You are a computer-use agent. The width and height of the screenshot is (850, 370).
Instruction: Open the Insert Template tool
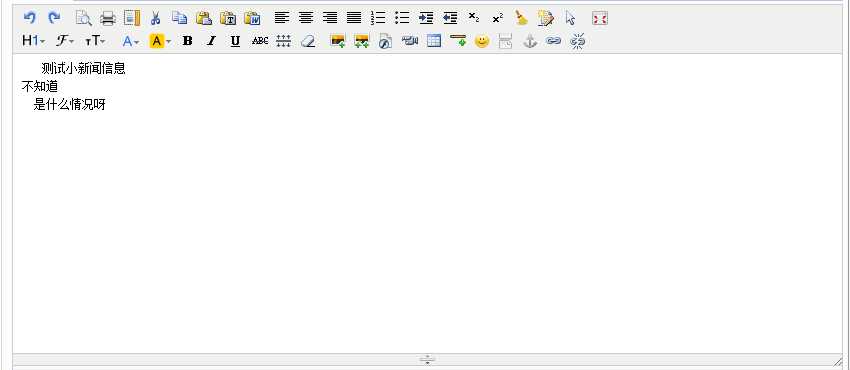click(x=132, y=18)
